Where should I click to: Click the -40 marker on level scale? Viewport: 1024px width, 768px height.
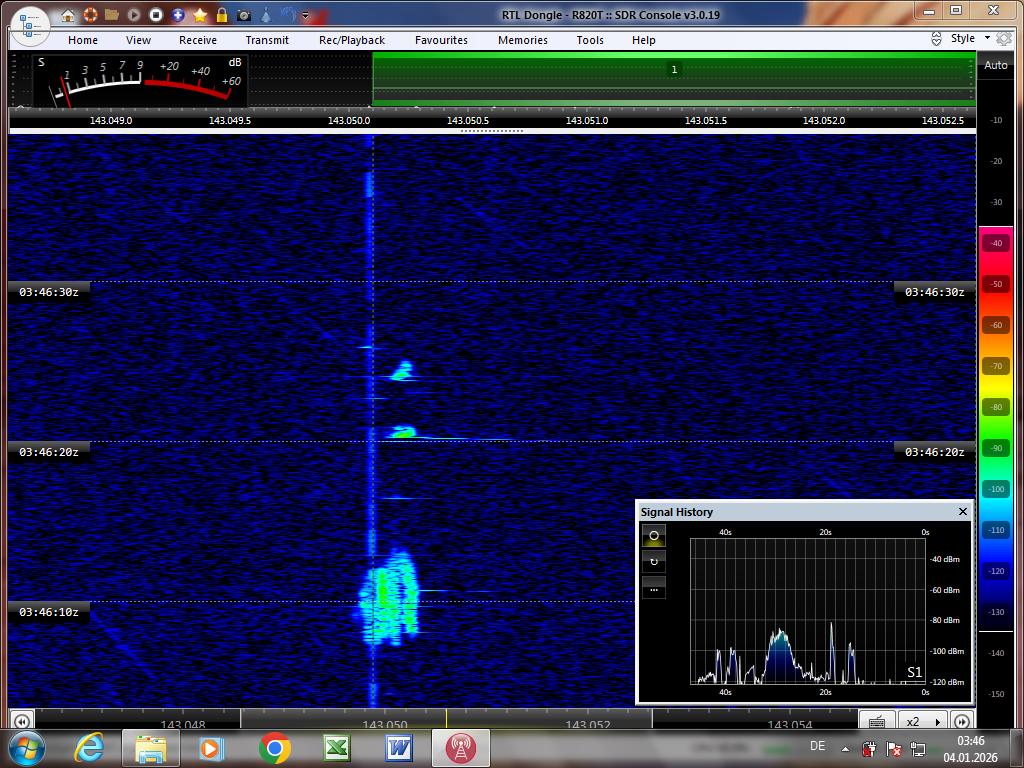tap(996, 243)
